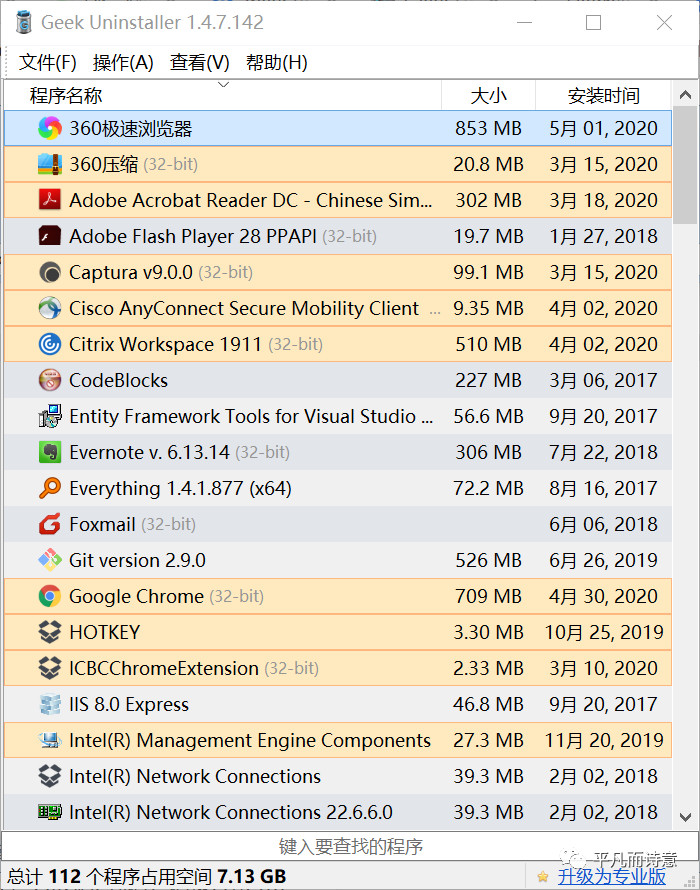Screen dimensions: 700x890
Task: Select the Foxmail name text
Action: (102, 524)
